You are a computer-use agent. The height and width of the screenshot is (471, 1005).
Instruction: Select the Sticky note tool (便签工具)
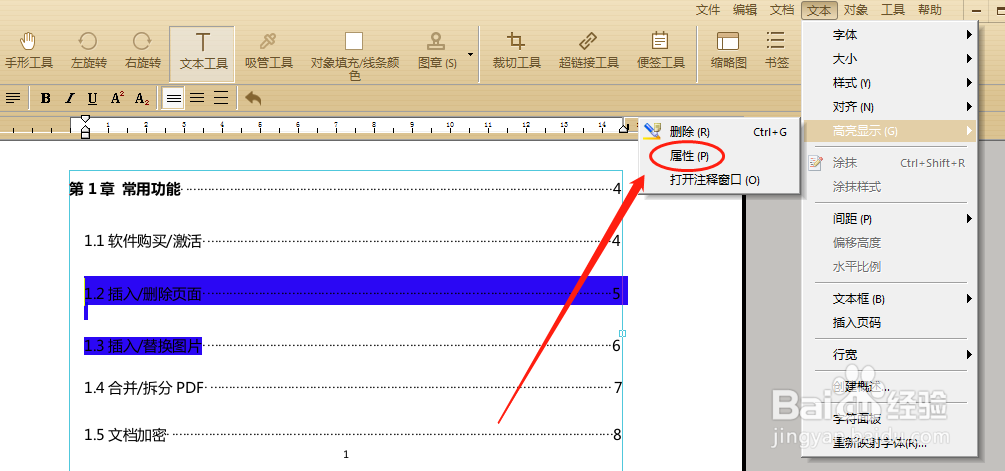tap(661, 51)
